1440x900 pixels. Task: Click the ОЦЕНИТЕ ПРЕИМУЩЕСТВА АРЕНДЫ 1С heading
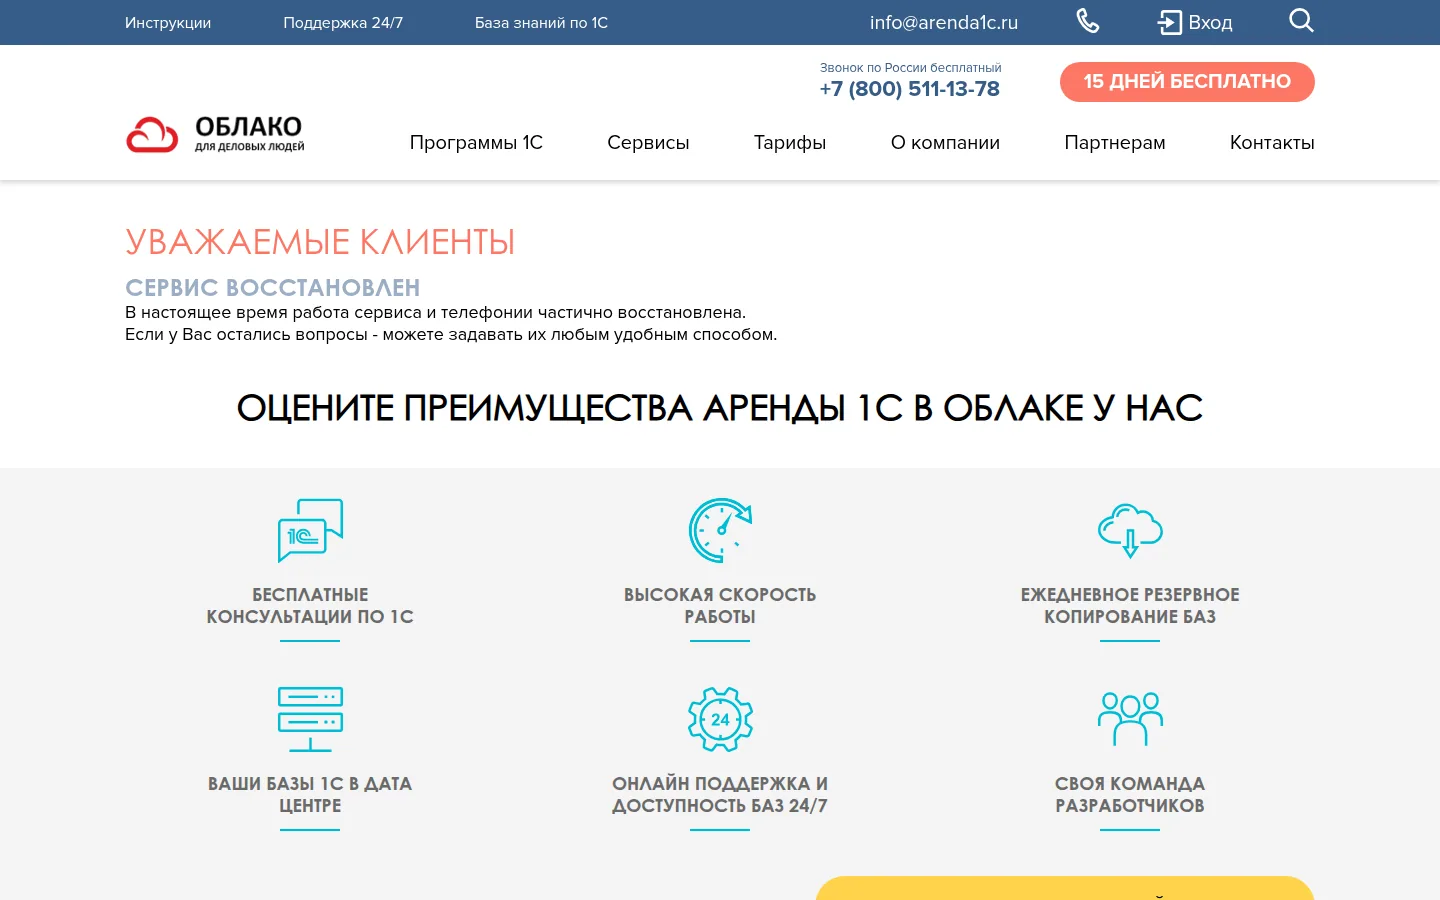click(720, 408)
